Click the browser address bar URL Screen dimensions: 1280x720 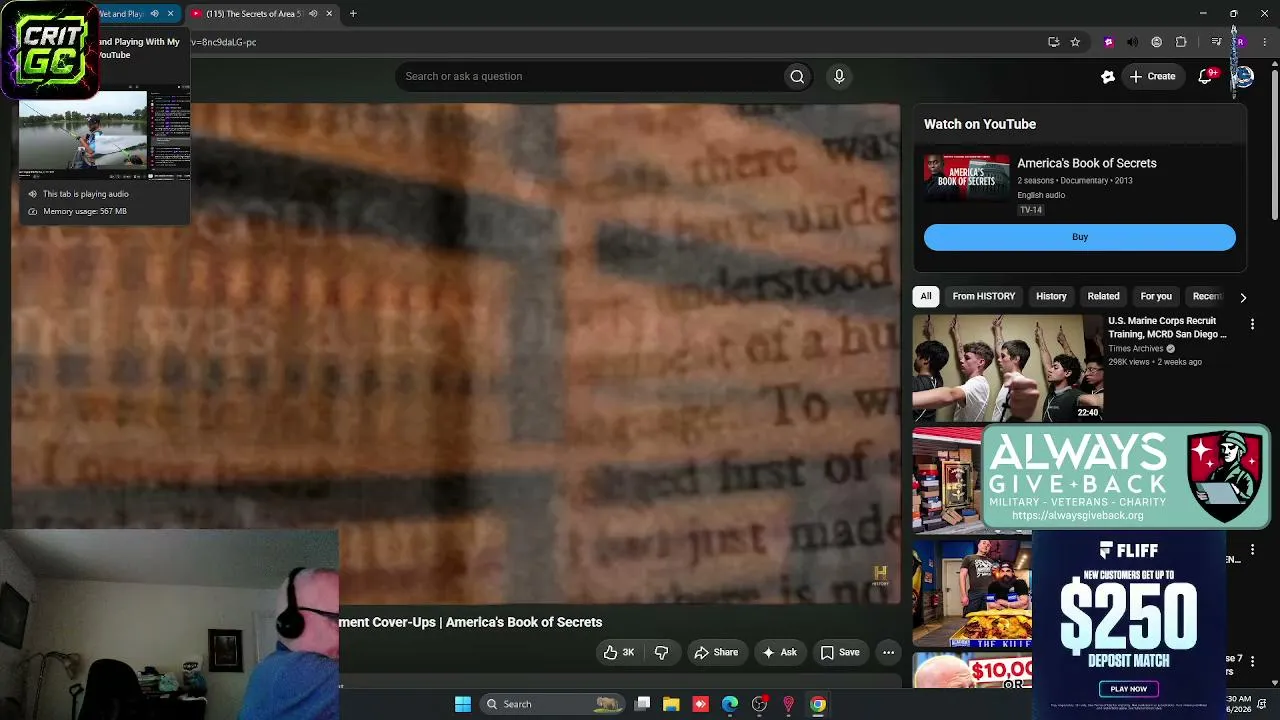click(224, 42)
